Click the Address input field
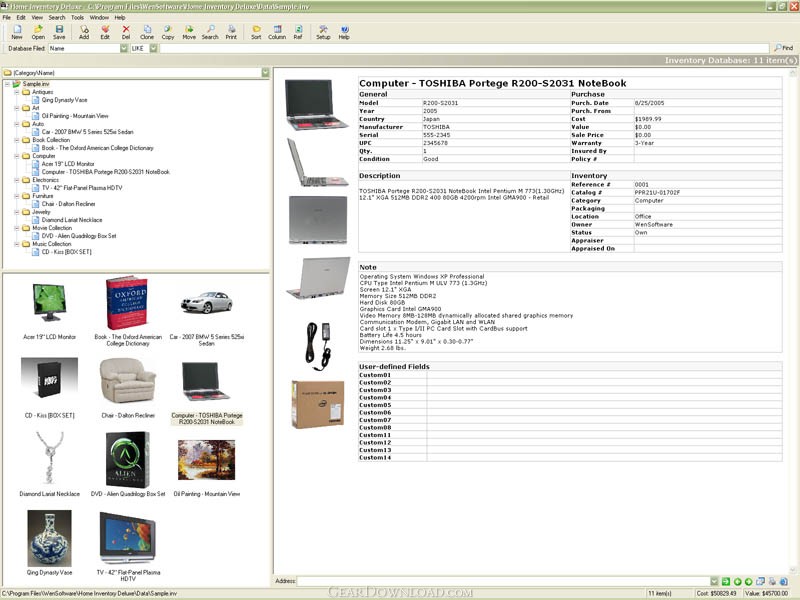The width and height of the screenshot is (800, 600). [504, 581]
